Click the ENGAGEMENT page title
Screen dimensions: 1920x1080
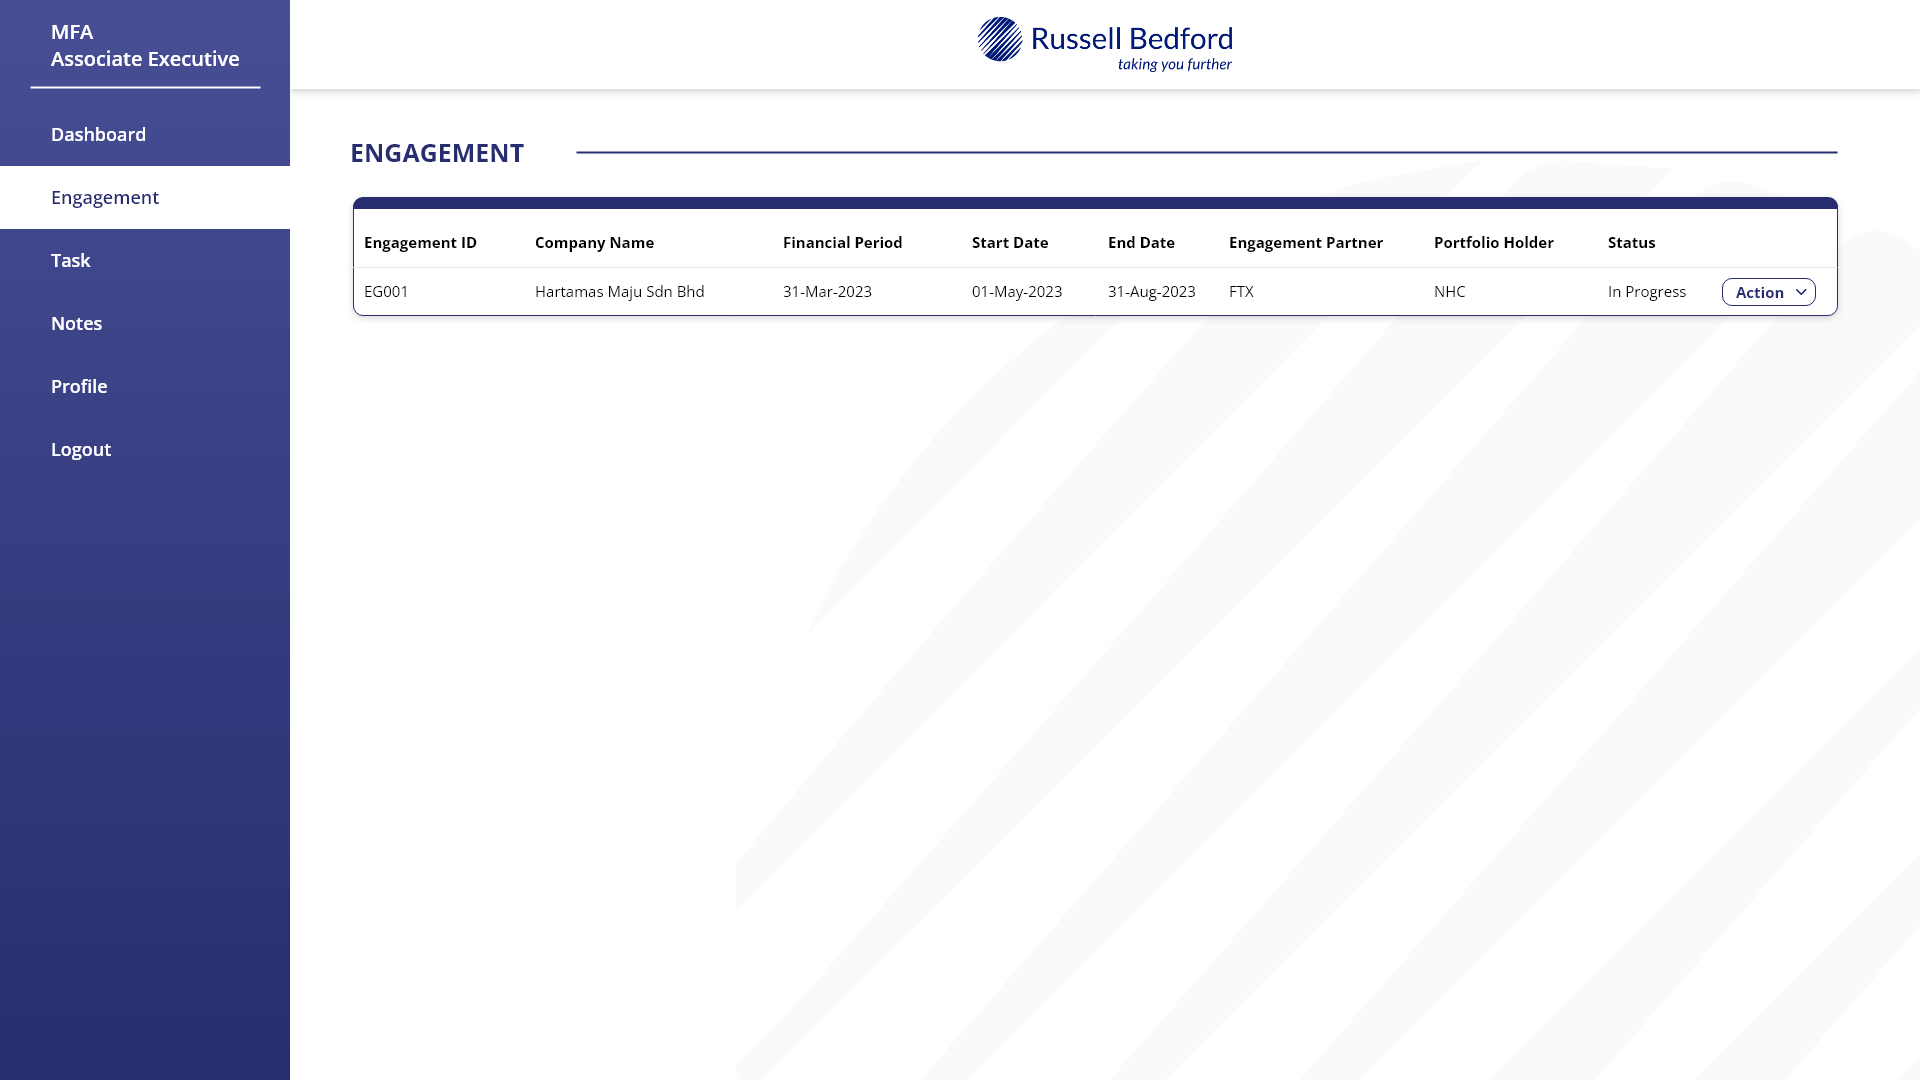point(437,153)
